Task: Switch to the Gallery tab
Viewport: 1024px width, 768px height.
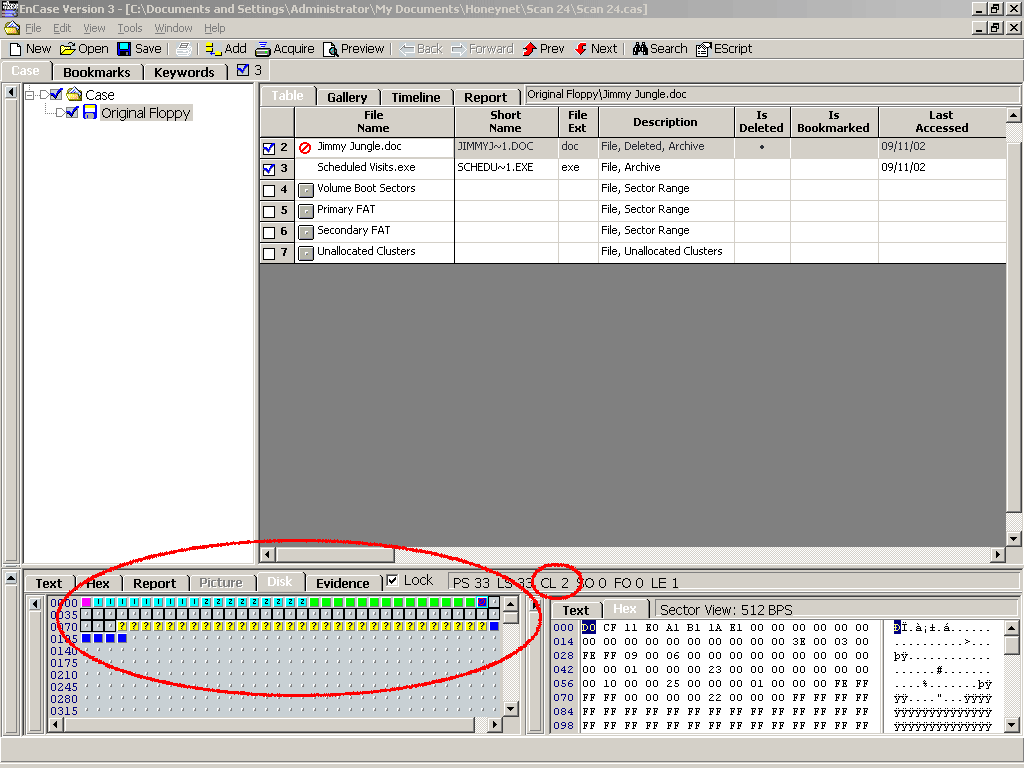Action: coord(347,97)
